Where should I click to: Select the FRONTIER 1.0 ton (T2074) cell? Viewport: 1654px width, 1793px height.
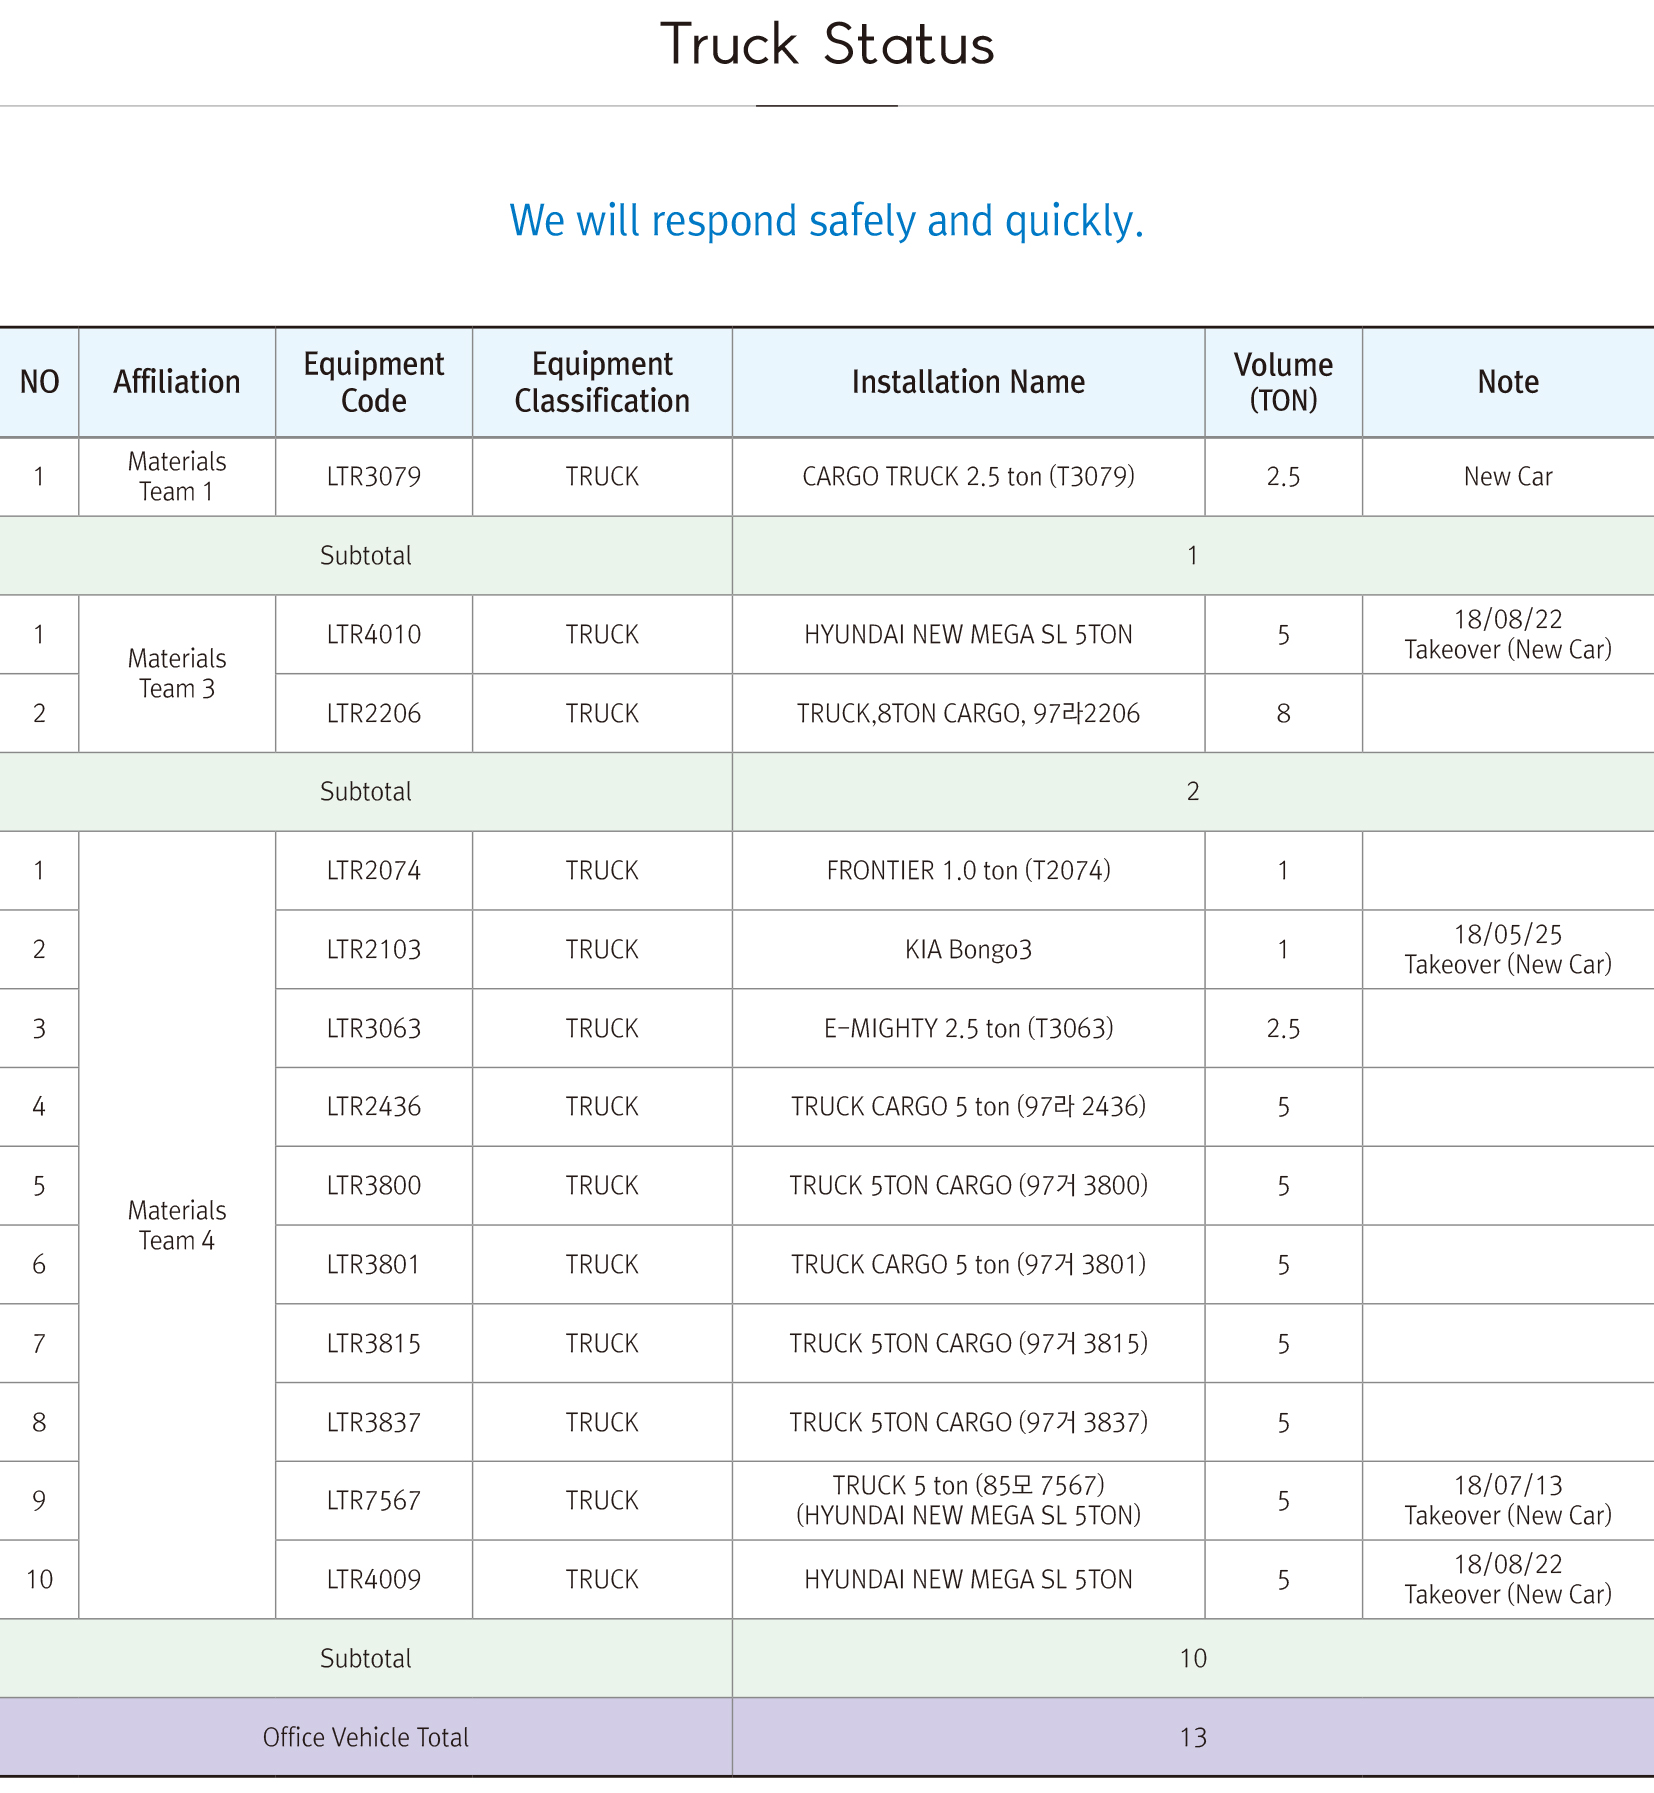click(967, 871)
